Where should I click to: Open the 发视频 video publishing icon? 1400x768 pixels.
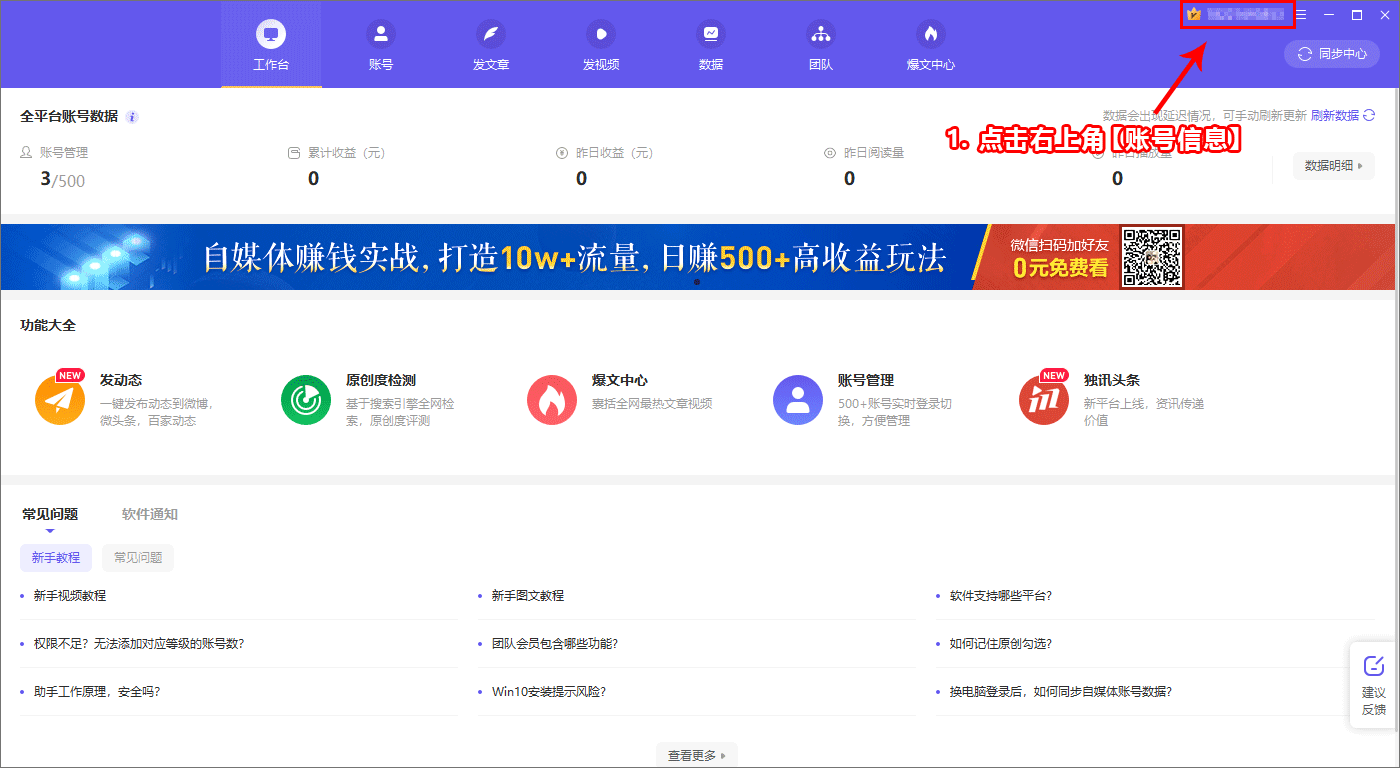pyautogui.click(x=601, y=34)
